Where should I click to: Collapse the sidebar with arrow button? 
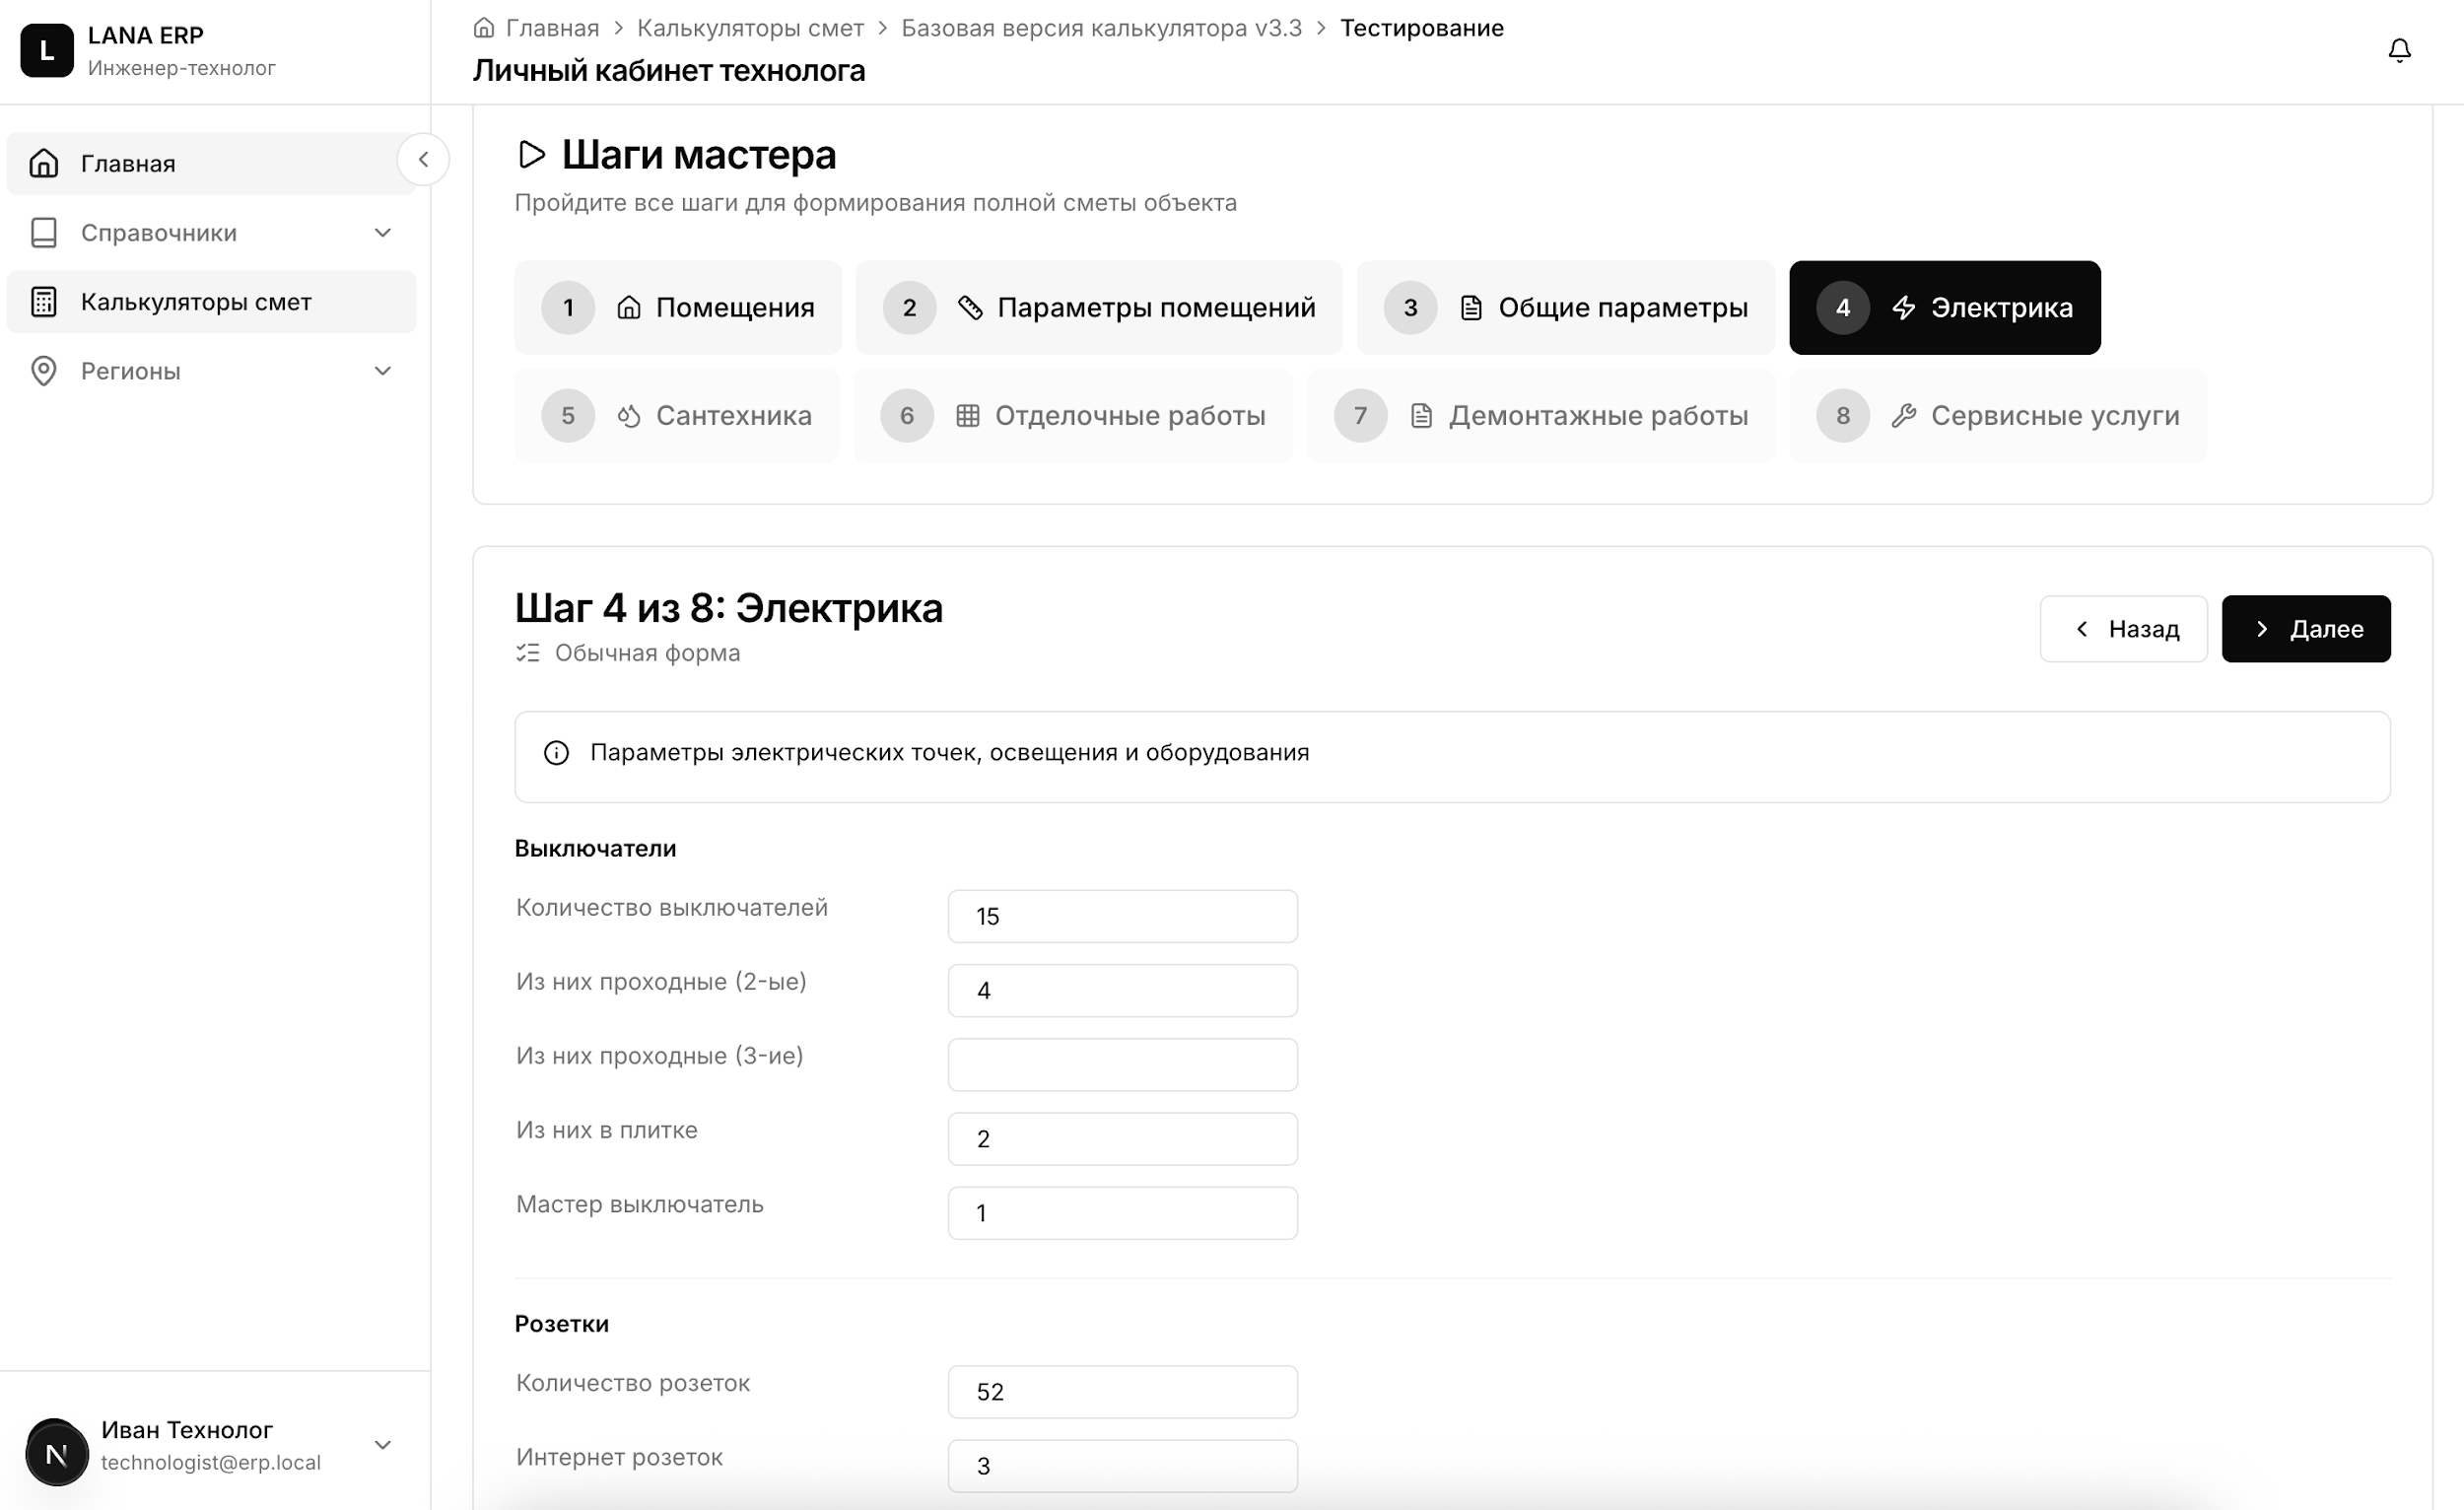(423, 160)
